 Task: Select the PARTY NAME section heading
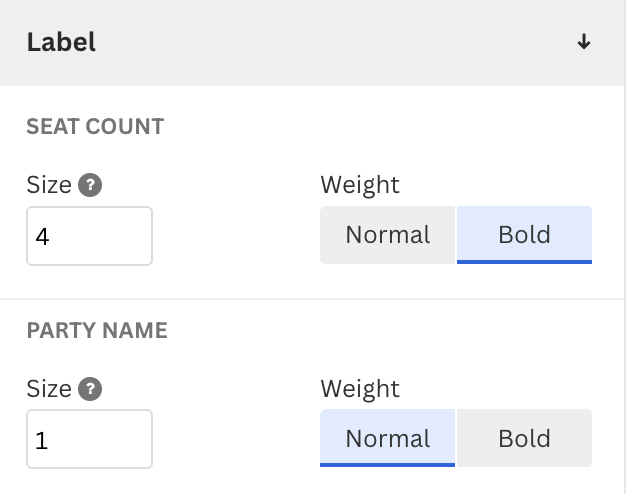tap(97, 330)
